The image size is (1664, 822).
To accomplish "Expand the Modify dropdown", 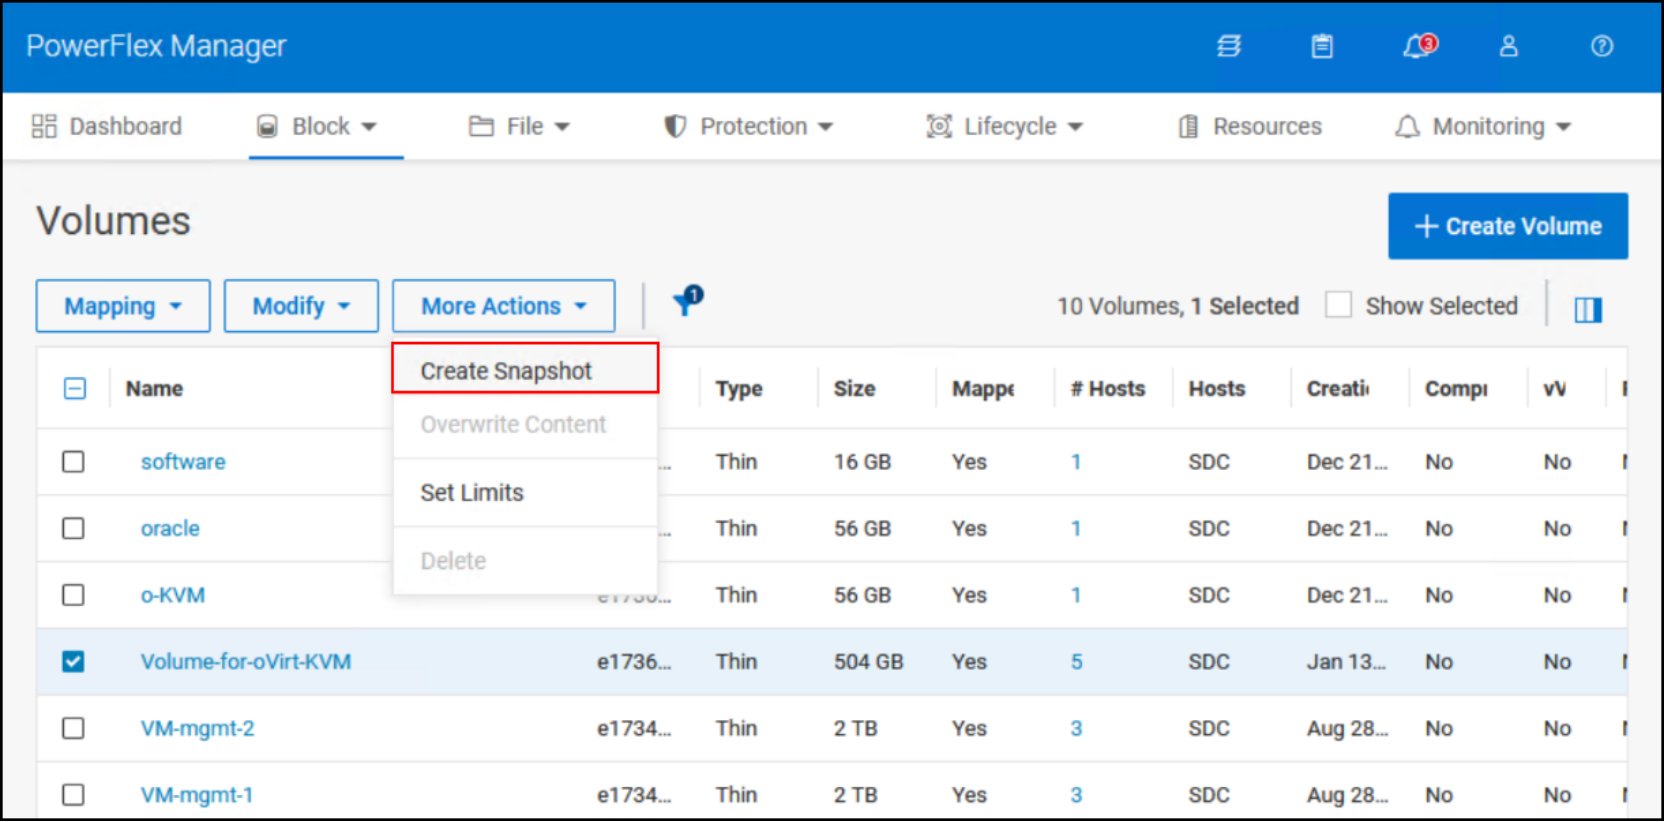I will click(301, 306).
